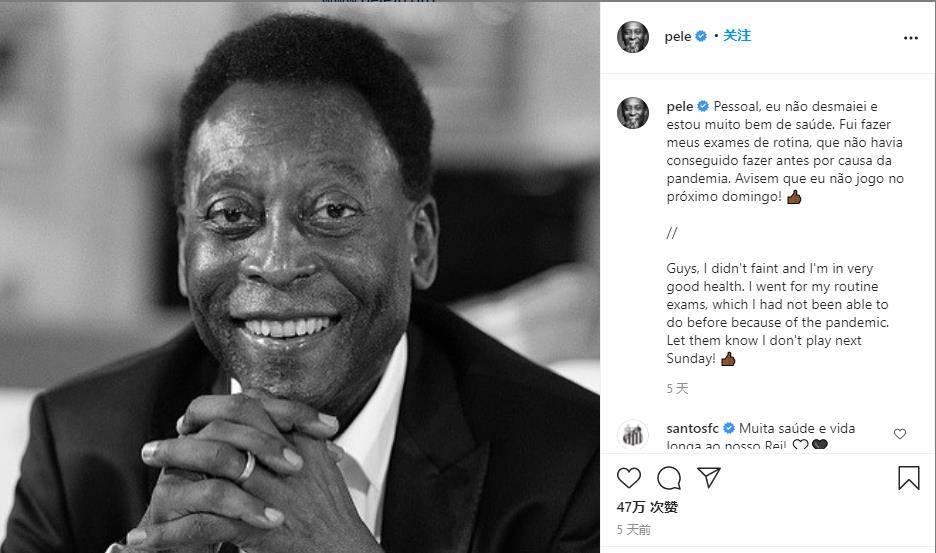View the 47万 次赞 likes count
The image size is (936, 553).
tap(647, 508)
